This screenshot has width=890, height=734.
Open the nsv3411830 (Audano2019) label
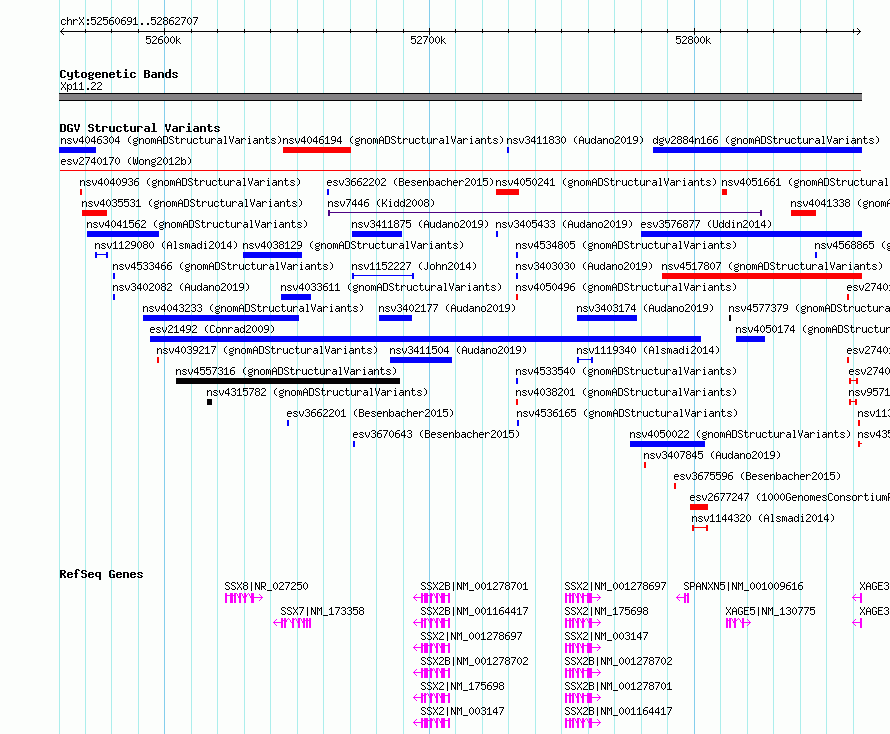[575, 140]
